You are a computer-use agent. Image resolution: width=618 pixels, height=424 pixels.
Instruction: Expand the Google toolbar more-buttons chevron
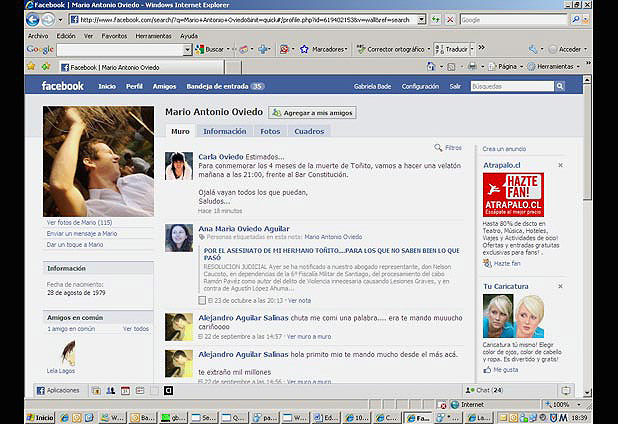tap(481, 48)
